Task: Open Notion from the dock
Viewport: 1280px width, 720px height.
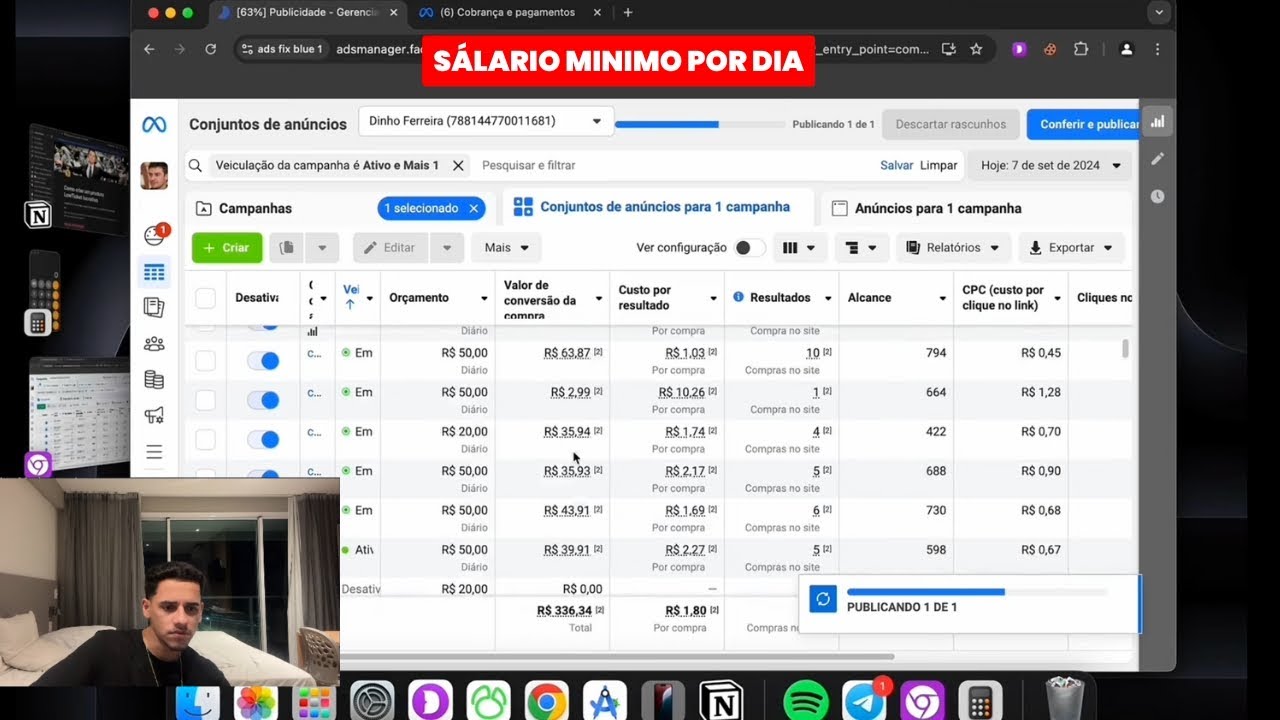Action: point(721,702)
